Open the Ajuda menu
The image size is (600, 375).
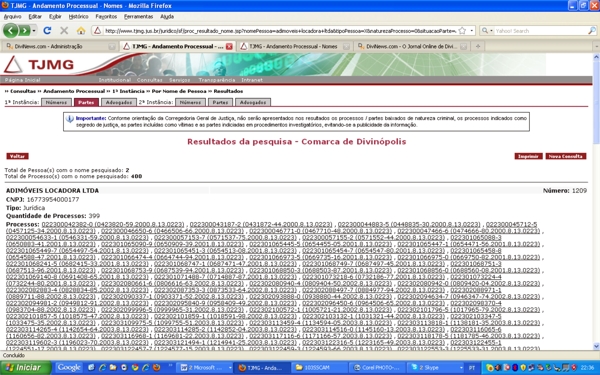pyautogui.click(x=167, y=16)
